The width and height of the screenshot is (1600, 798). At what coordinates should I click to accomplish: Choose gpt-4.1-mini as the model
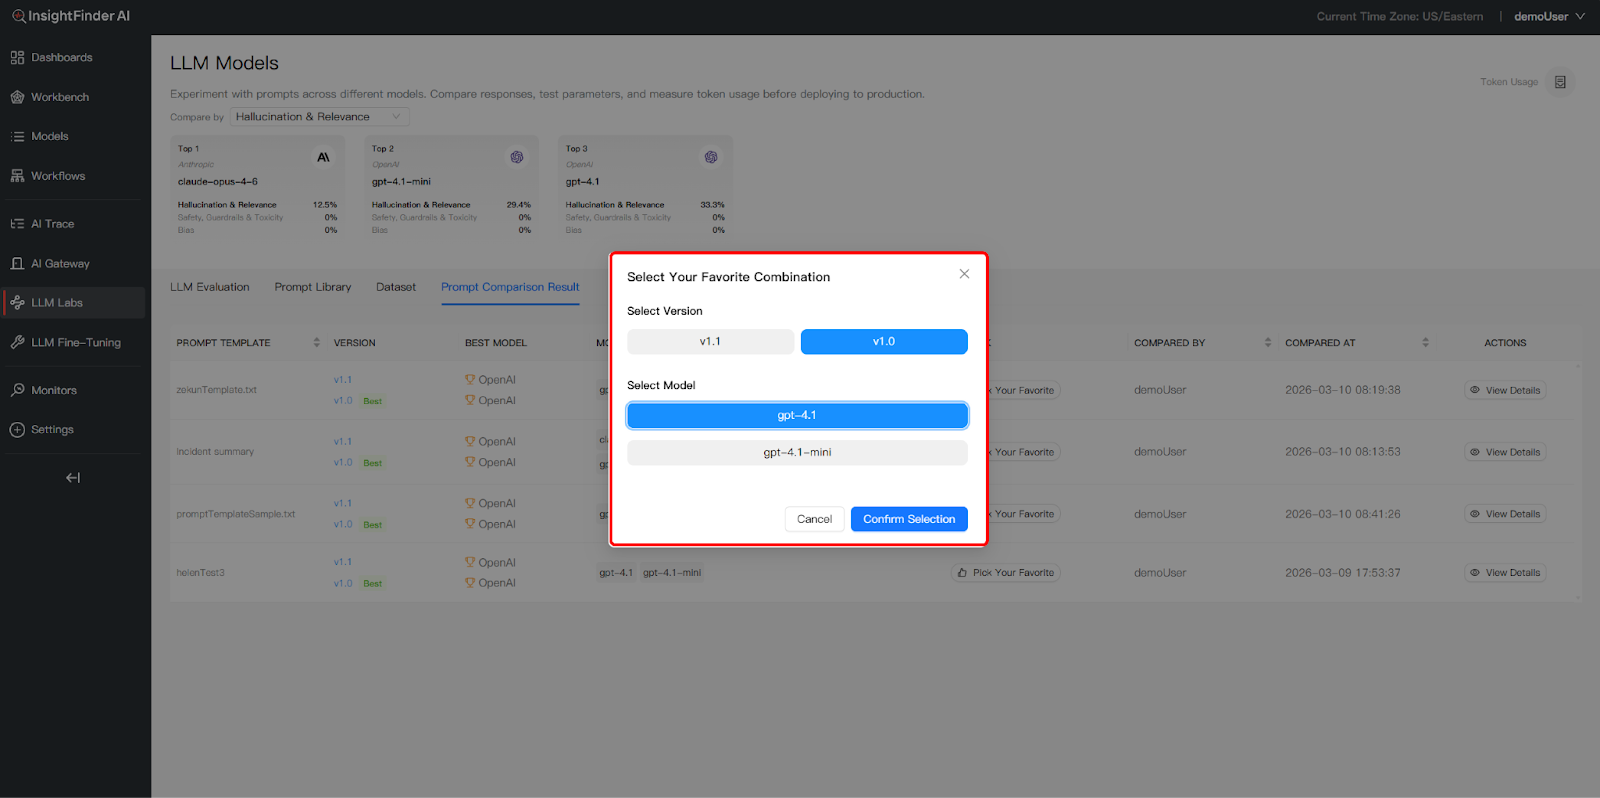click(x=797, y=453)
